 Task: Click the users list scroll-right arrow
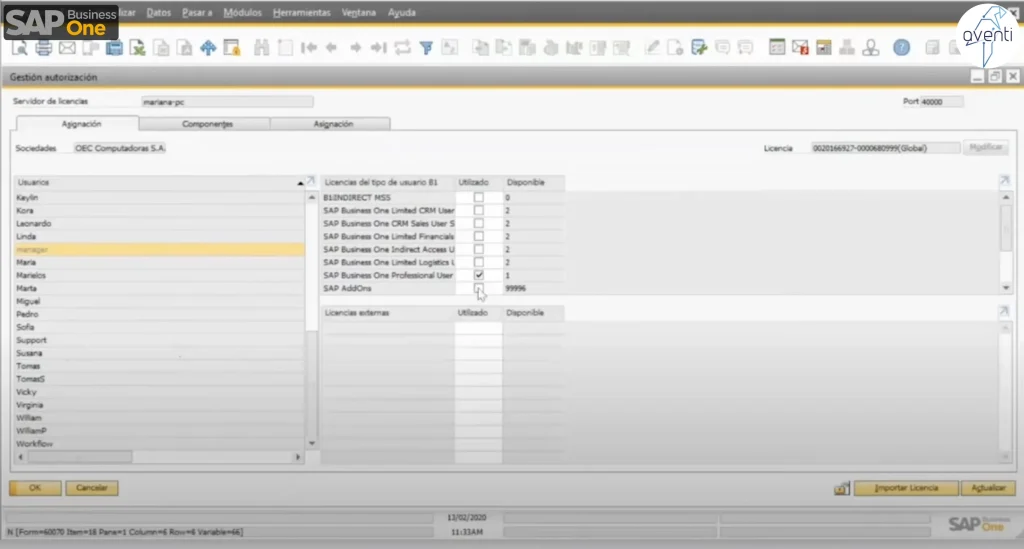(298, 457)
